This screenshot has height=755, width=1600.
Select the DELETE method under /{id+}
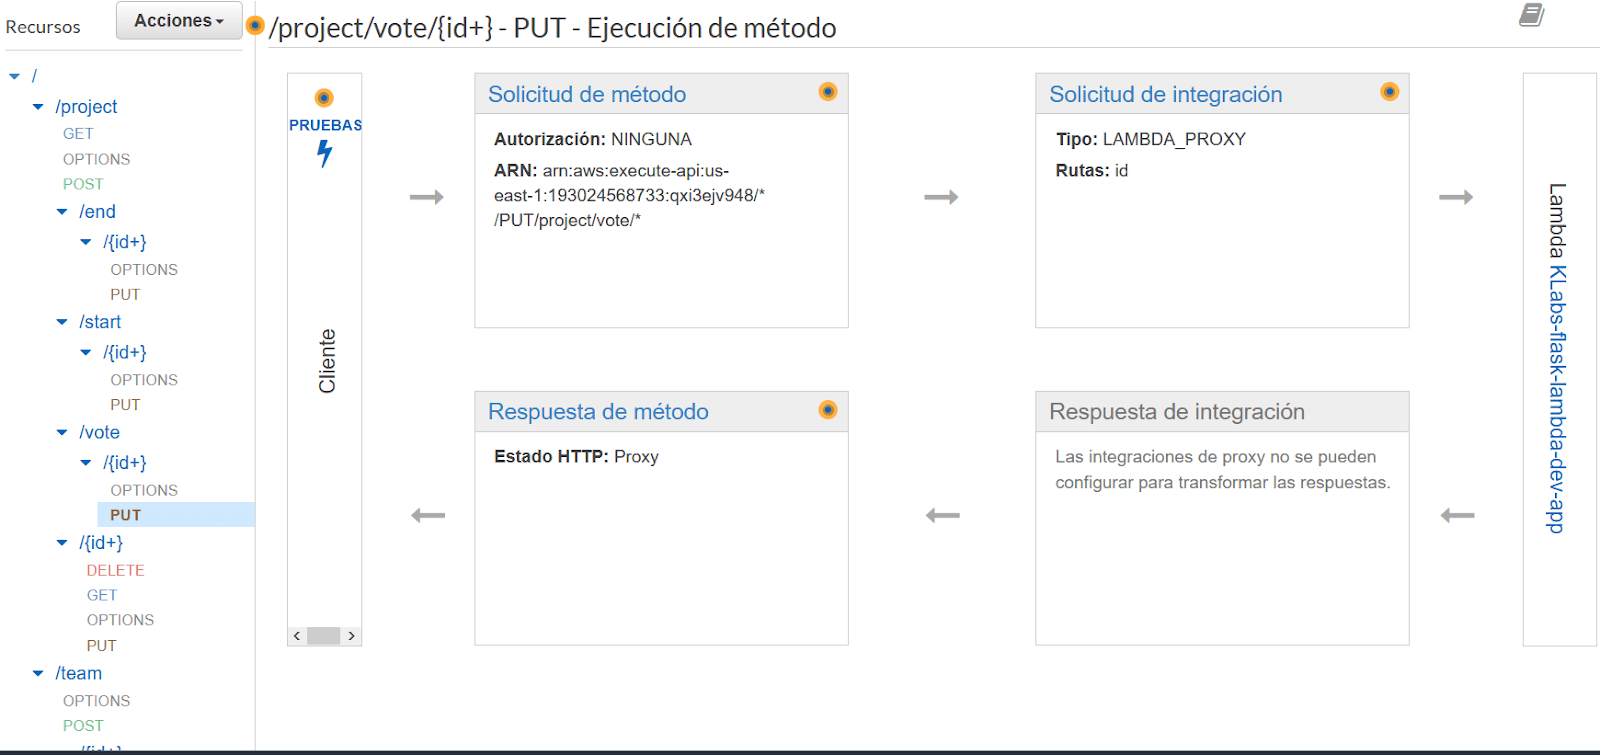point(115,570)
